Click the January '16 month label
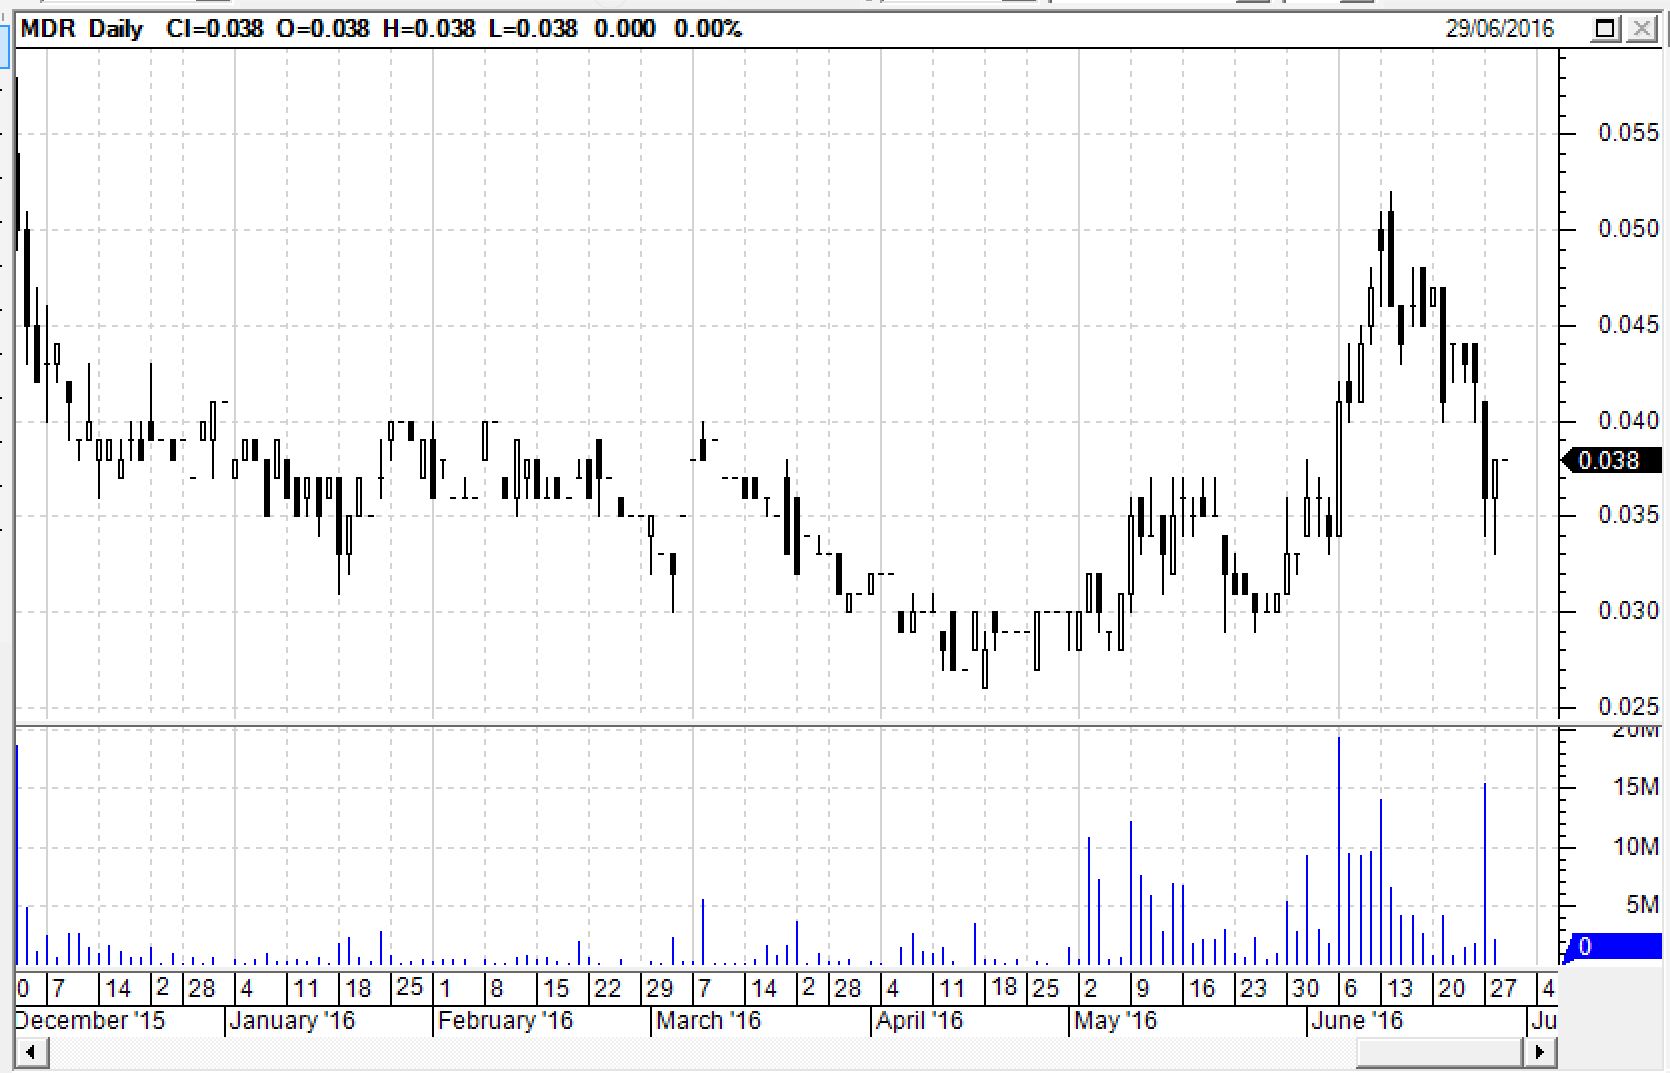The width and height of the screenshot is (1670, 1073). [x=292, y=1021]
